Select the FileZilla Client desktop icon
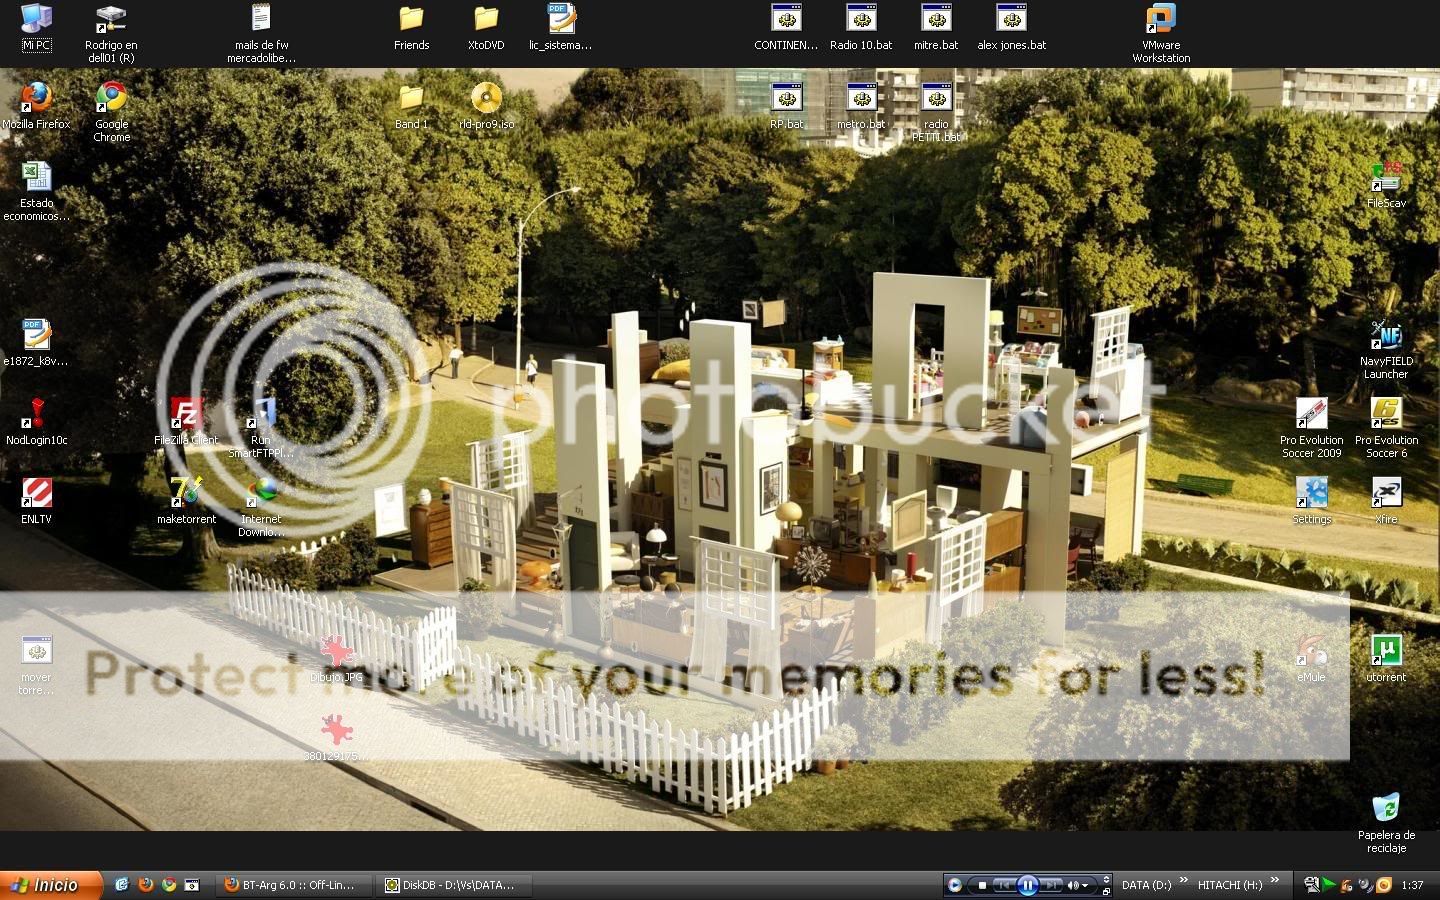 point(186,414)
